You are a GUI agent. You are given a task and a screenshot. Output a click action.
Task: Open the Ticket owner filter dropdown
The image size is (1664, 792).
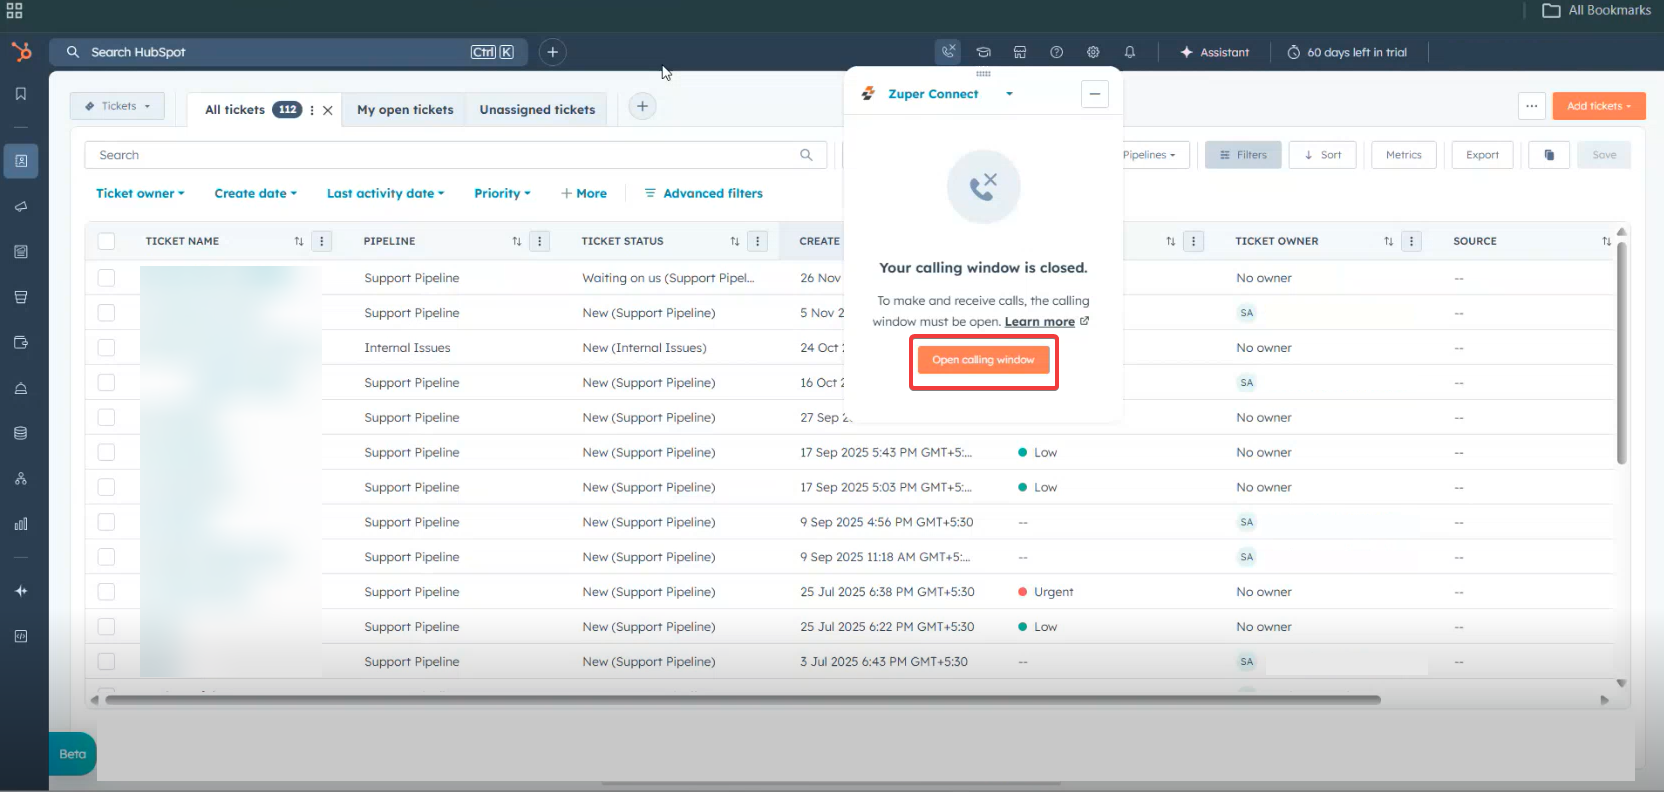[x=140, y=193]
